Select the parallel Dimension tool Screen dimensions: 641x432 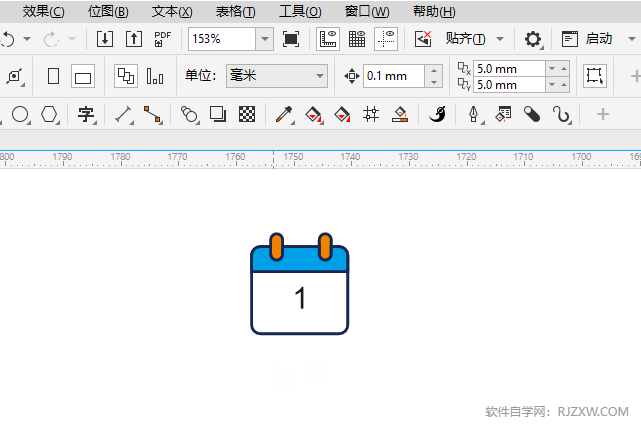[x=123, y=114]
